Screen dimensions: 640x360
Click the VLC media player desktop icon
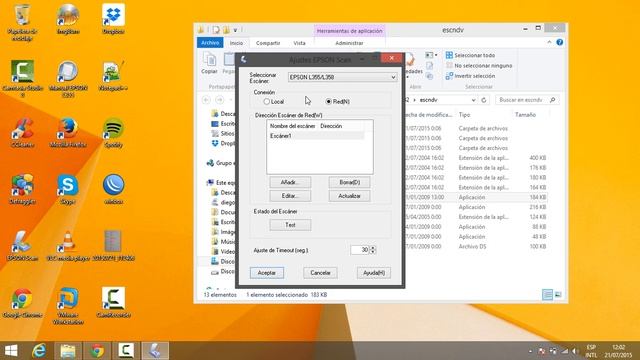(x=68, y=246)
